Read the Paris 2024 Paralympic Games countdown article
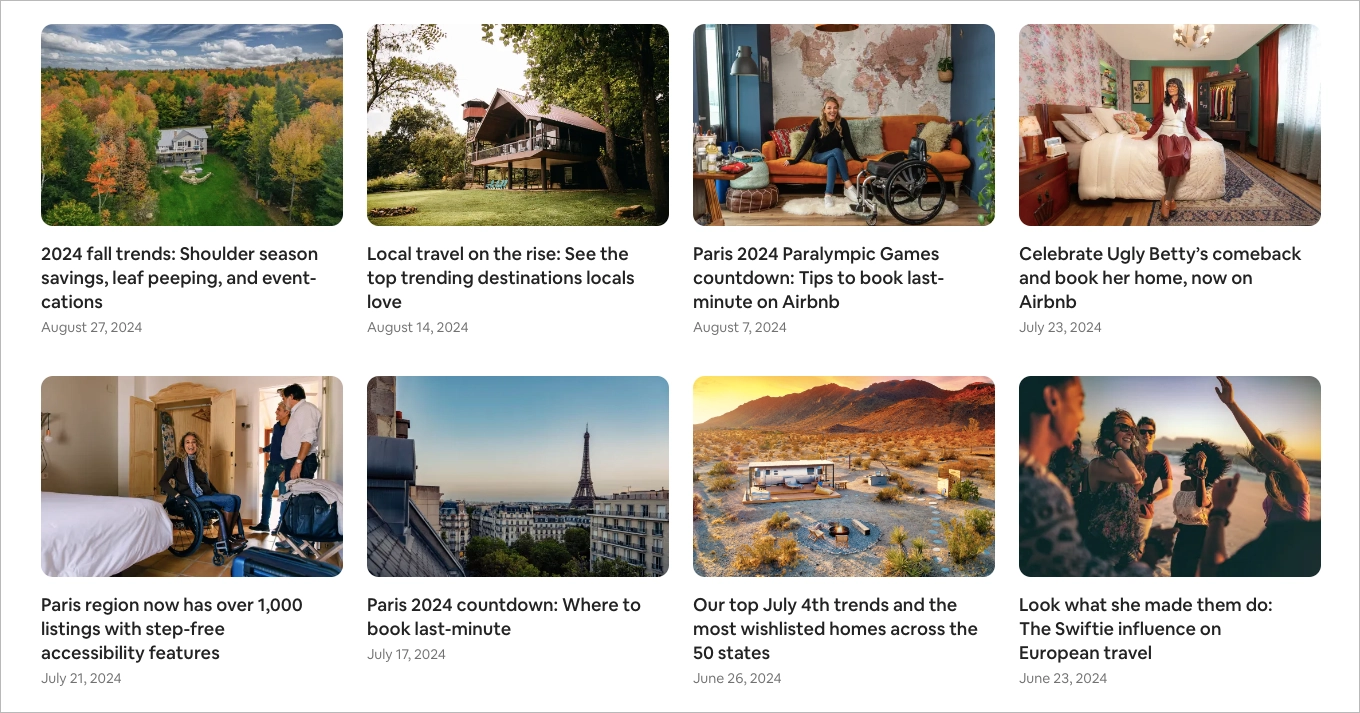 tap(818, 277)
